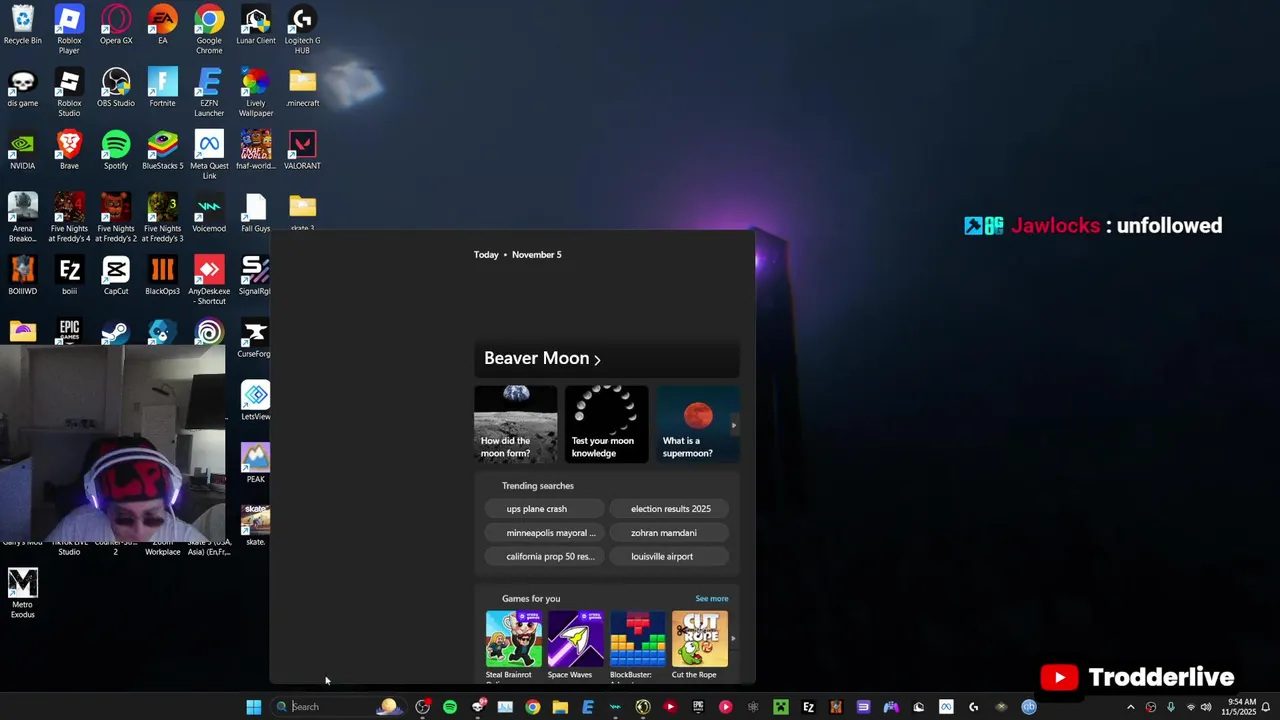Open 'How did the moon form?' card
Screen dimensions: 1280x720
click(x=516, y=424)
